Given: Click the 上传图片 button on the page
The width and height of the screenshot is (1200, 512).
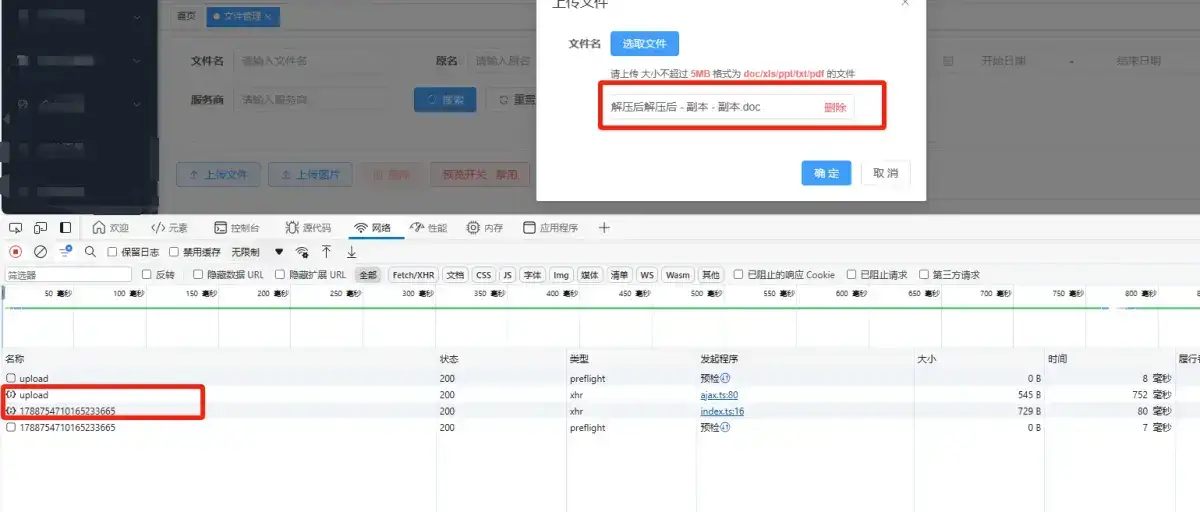Looking at the screenshot, I should pyautogui.click(x=311, y=174).
